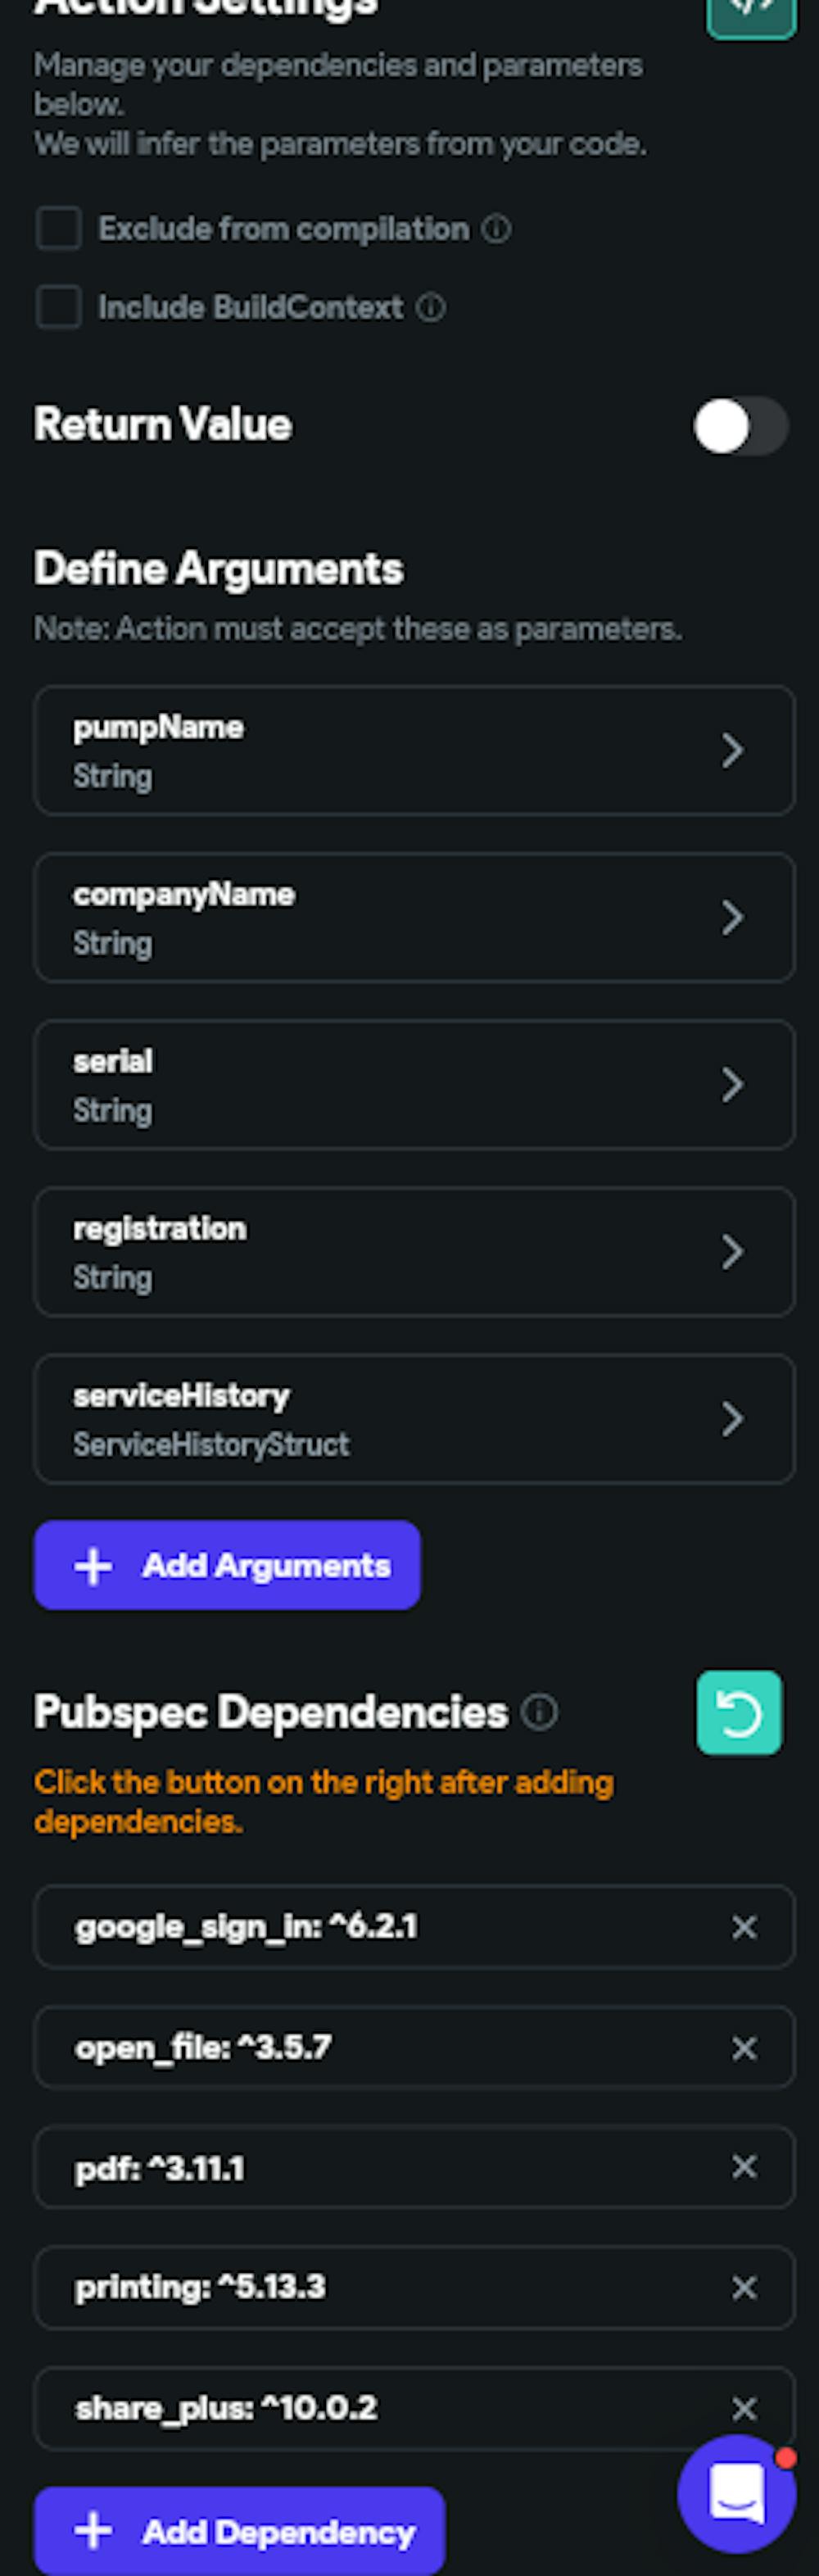Expand the serviceHistory argument chevron
Screen dimensions: 819x2576
point(732,1419)
